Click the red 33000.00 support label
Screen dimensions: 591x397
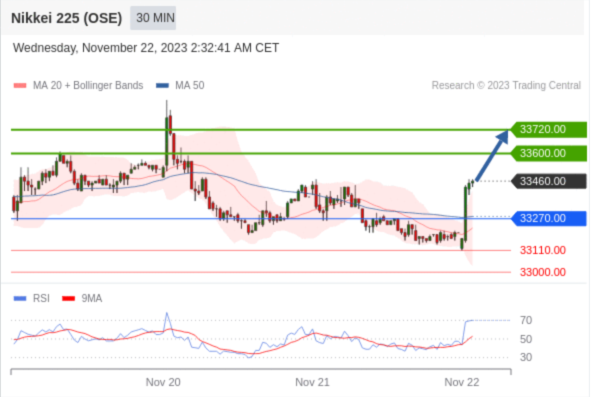[x=543, y=272]
